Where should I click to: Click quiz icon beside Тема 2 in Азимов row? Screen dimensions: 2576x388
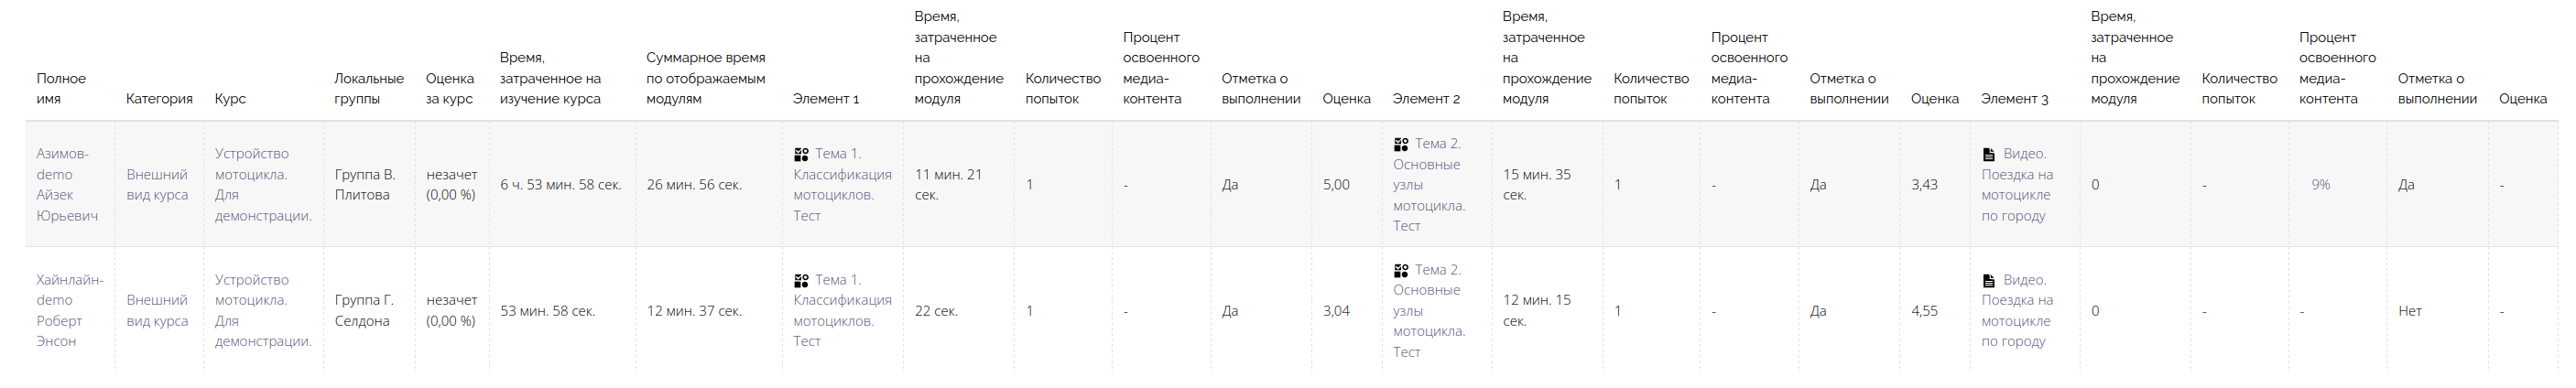click(x=1401, y=144)
